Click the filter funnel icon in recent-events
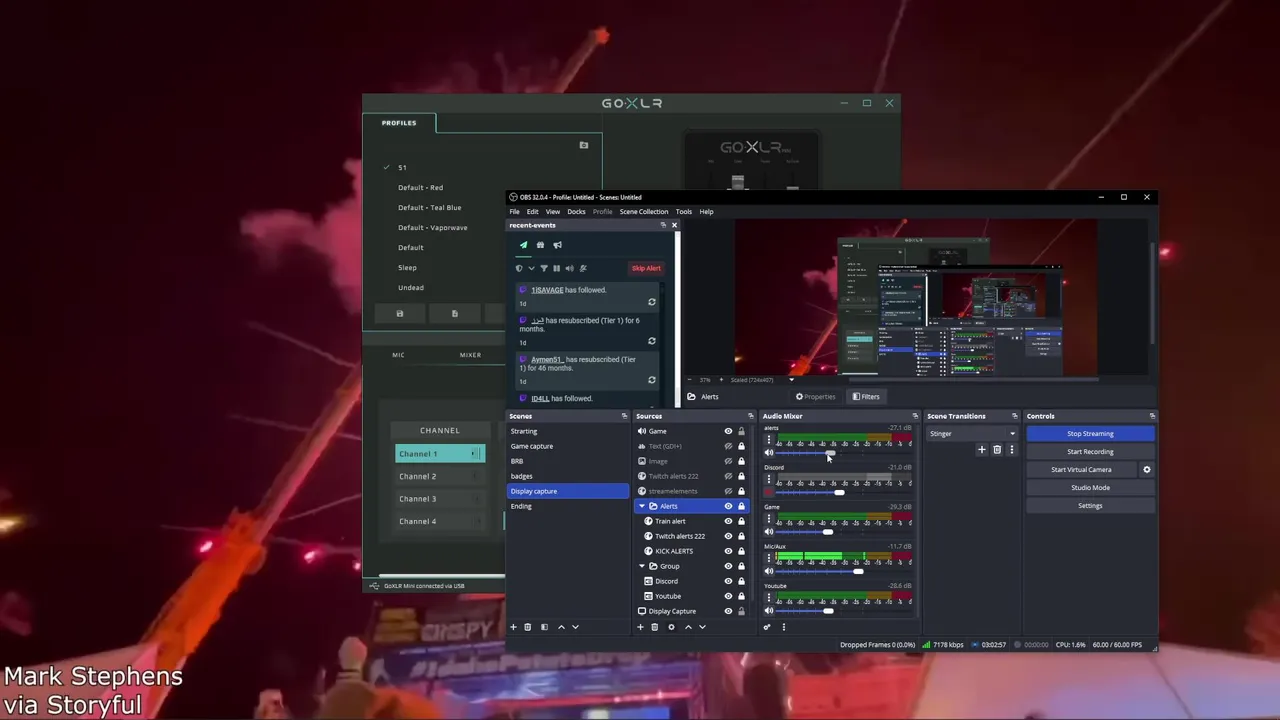Screen dimensions: 1280x720 pos(544,268)
